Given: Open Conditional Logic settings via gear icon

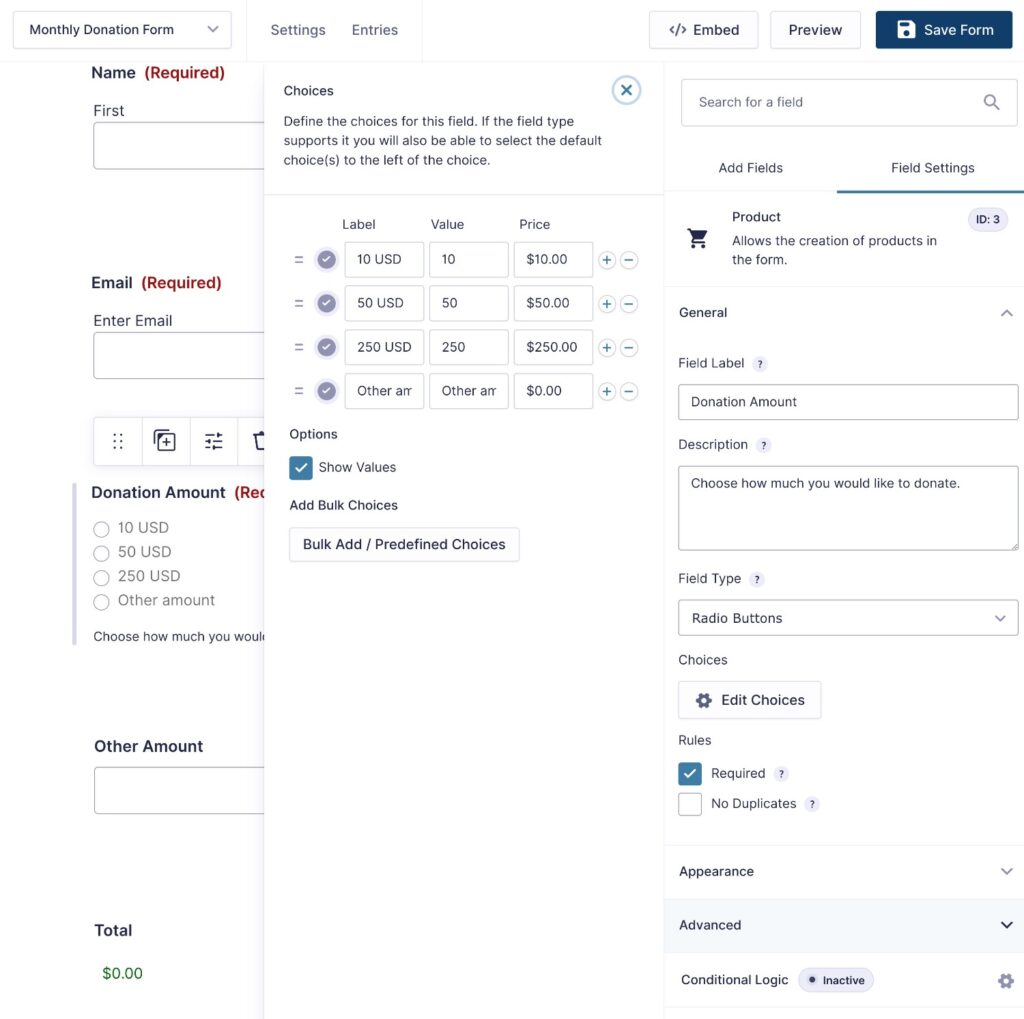Looking at the screenshot, I should pos(1005,980).
